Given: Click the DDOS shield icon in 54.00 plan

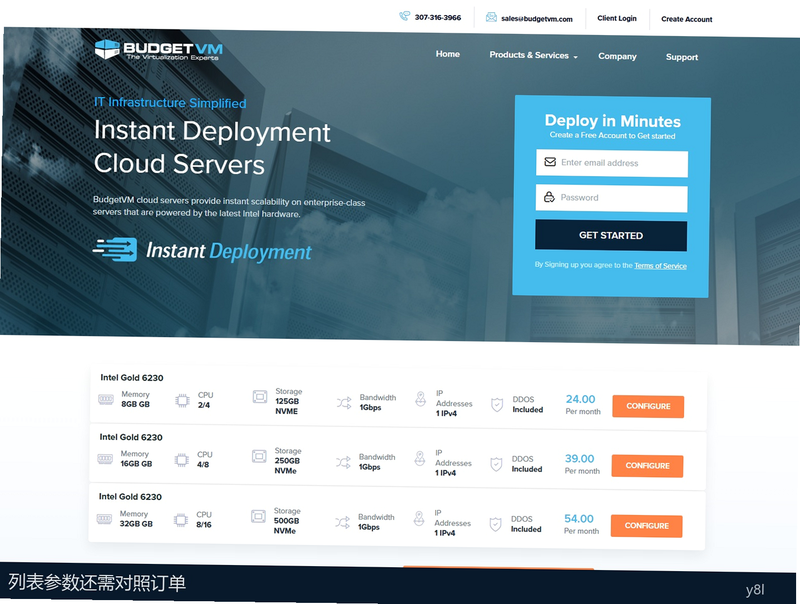Looking at the screenshot, I should pyautogui.click(x=495, y=524).
